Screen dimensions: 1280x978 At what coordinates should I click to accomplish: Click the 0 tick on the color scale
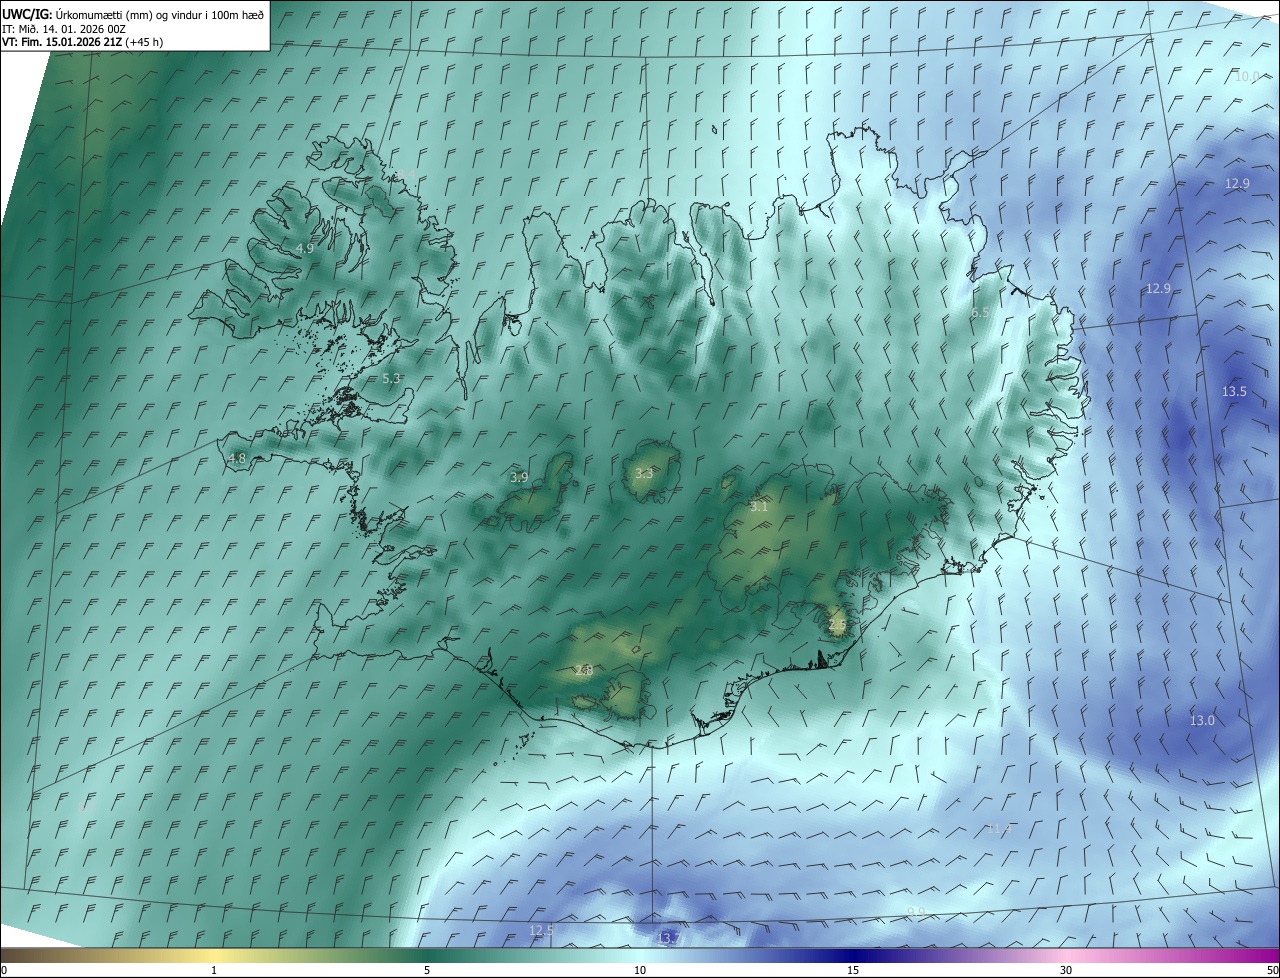tap(4, 970)
